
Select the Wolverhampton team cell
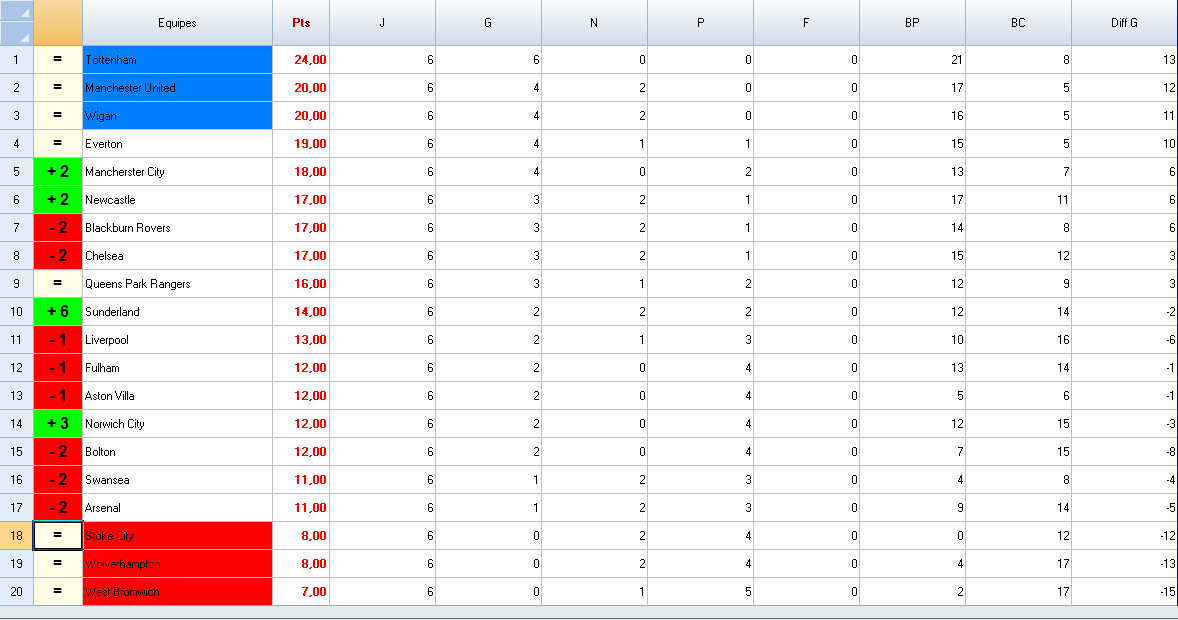tap(177, 564)
